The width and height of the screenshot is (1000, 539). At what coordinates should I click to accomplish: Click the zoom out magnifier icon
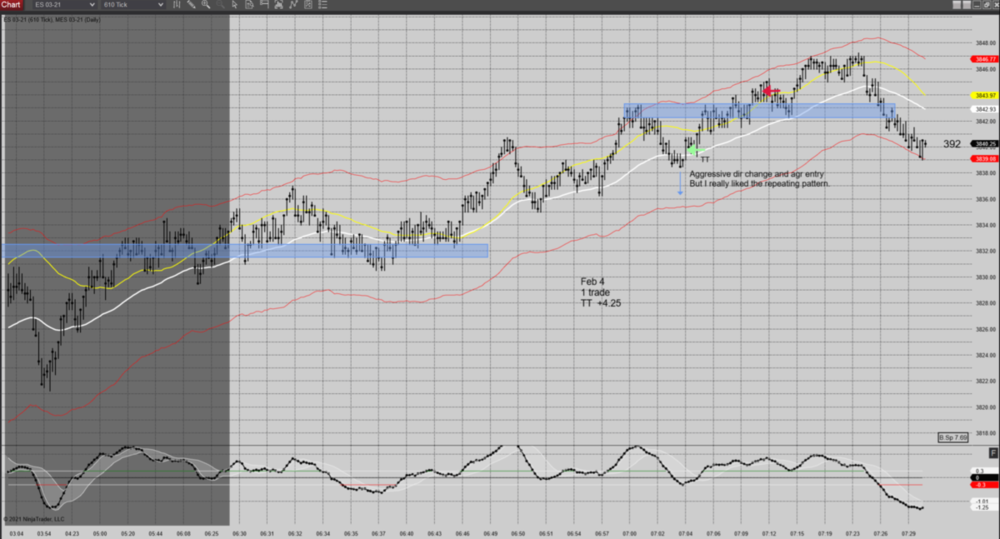point(219,5)
